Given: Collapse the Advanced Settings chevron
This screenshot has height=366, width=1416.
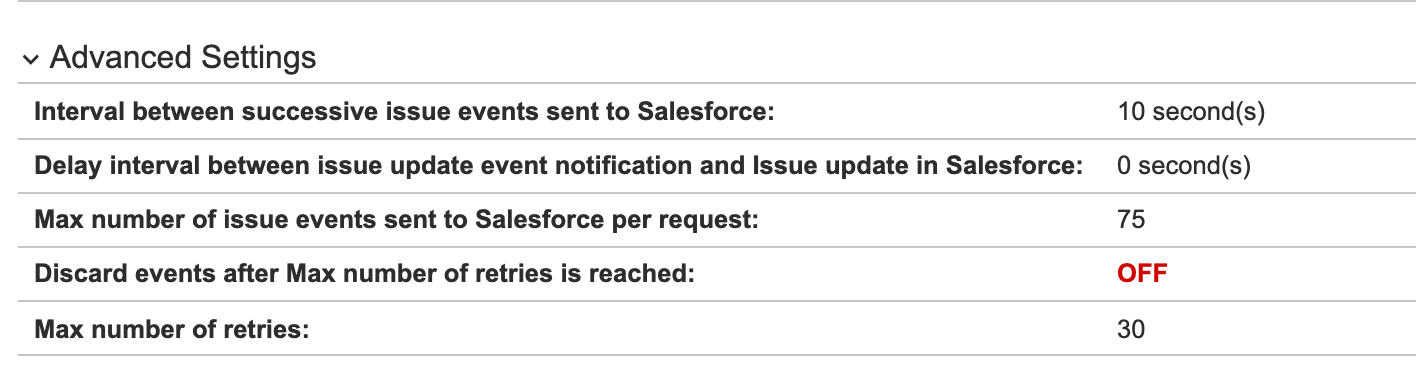Looking at the screenshot, I should 31,59.
